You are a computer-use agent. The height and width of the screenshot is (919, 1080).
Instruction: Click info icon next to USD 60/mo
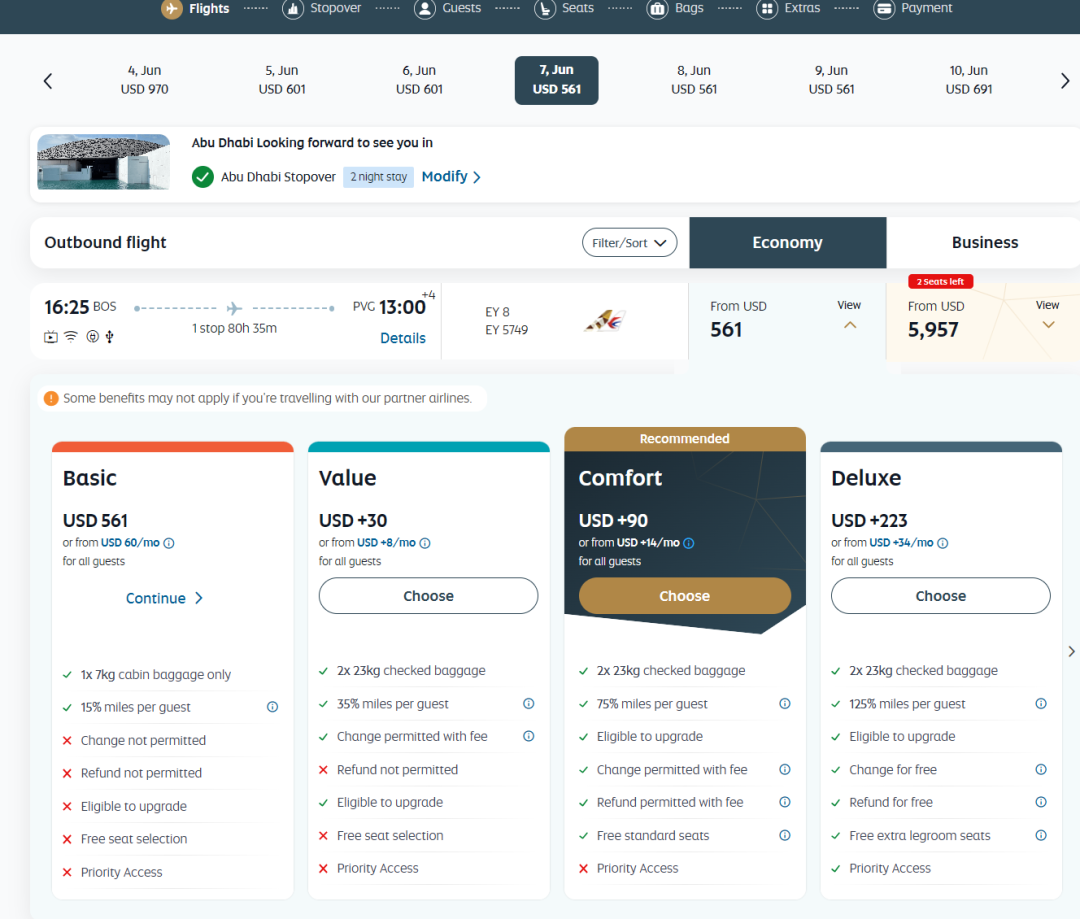(x=169, y=543)
